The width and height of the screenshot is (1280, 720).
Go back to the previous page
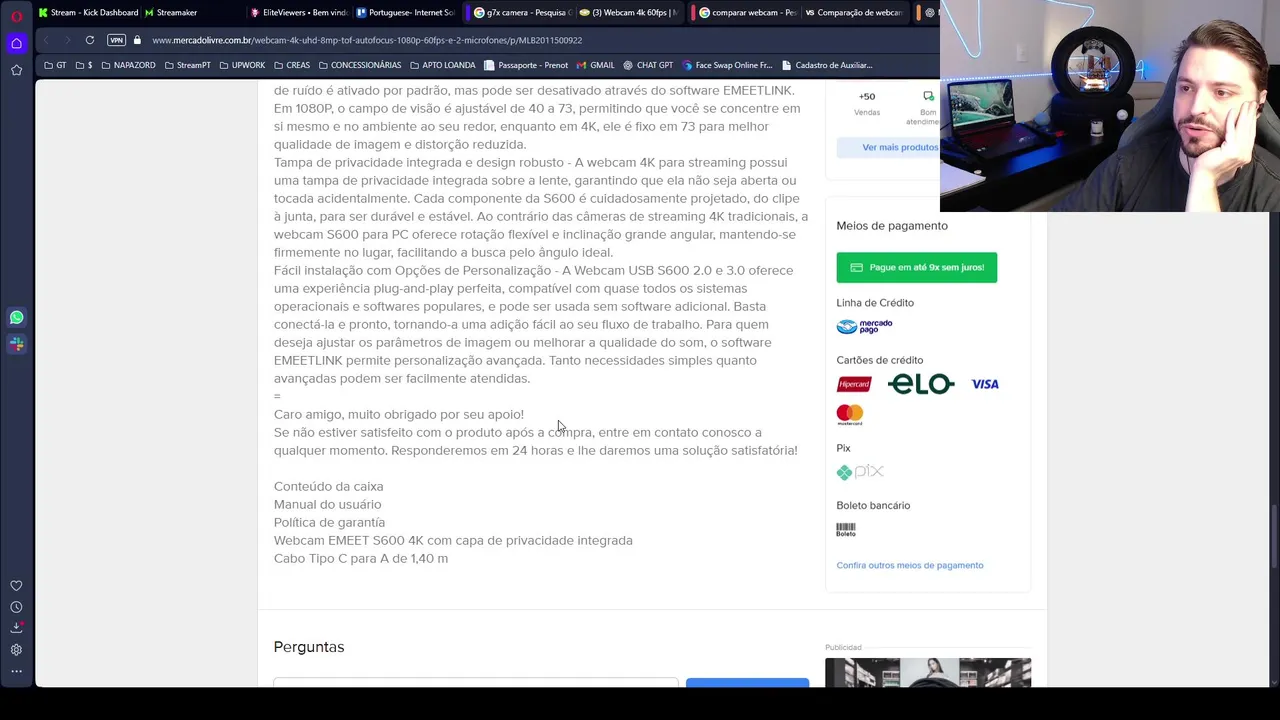46,40
